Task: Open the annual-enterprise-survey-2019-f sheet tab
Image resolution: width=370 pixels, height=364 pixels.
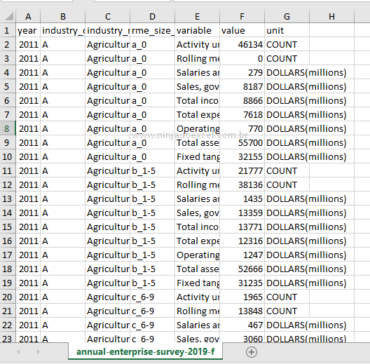Action: pos(145,352)
